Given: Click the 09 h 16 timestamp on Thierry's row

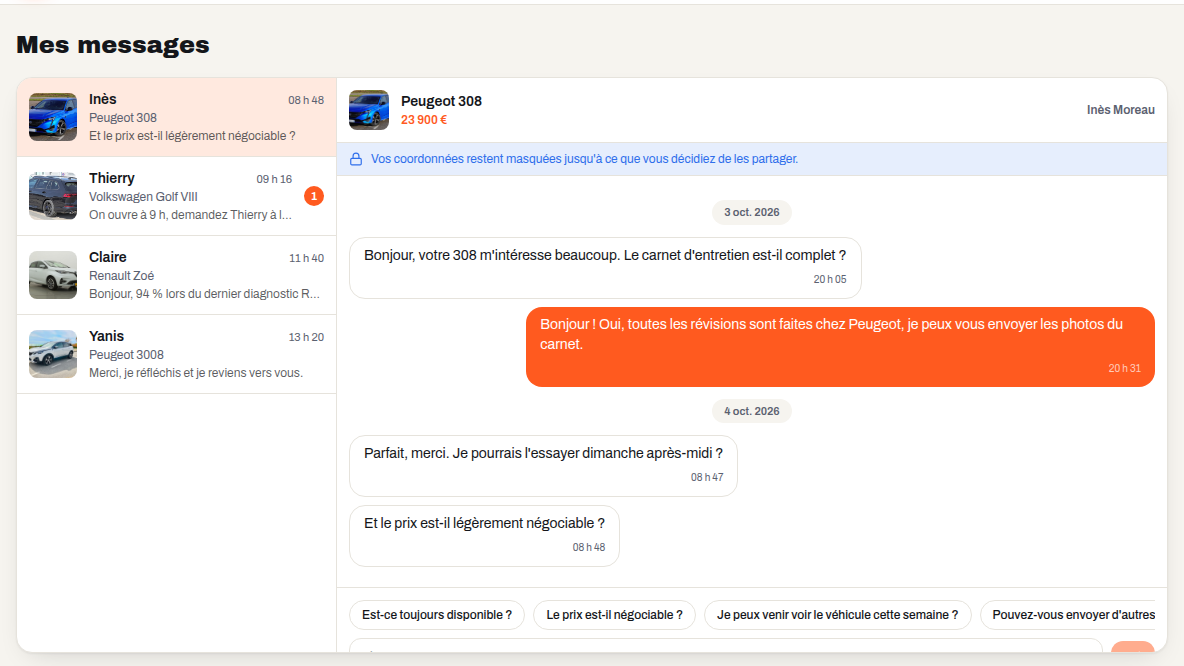Looking at the screenshot, I should (274, 179).
